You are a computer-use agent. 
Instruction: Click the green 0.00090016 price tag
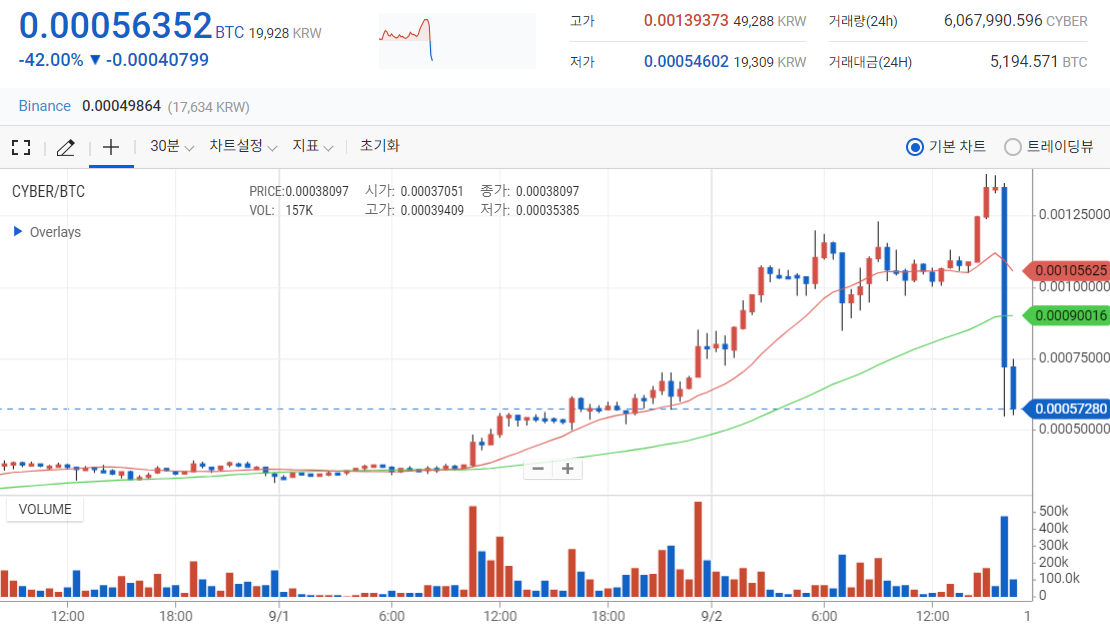click(1070, 316)
